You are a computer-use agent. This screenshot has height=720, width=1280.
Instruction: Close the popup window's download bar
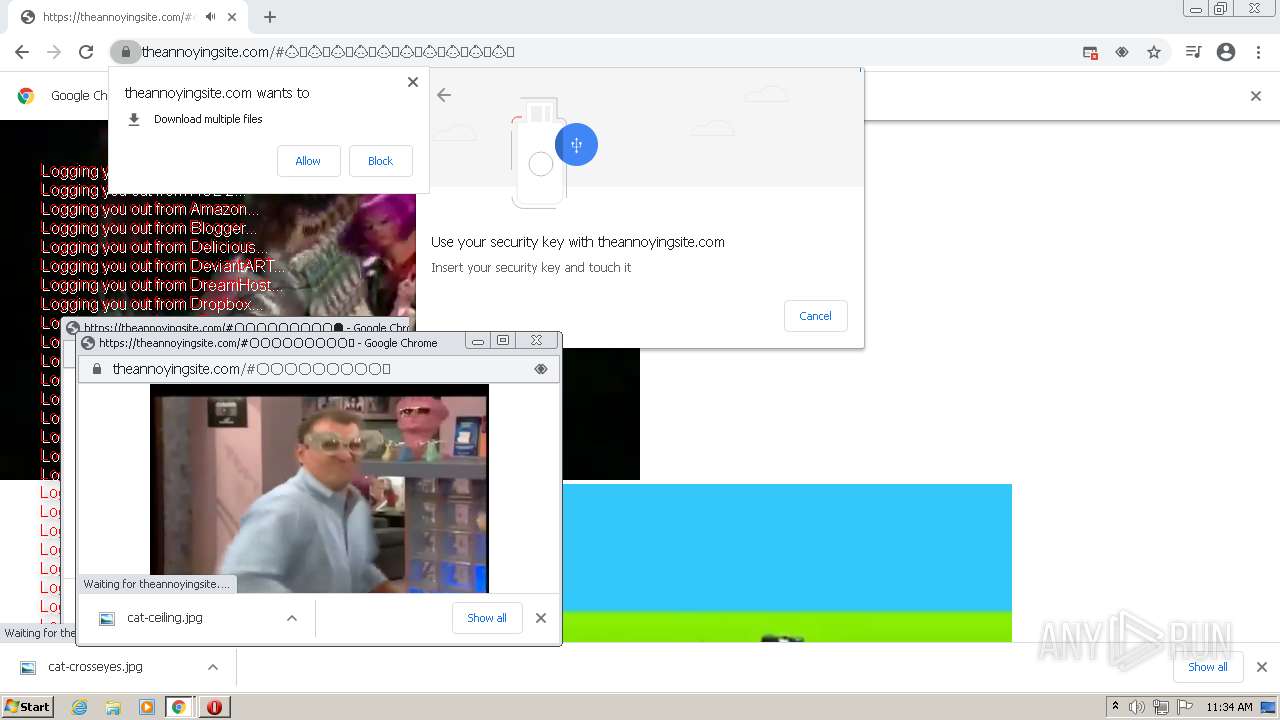[x=541, y=618]
